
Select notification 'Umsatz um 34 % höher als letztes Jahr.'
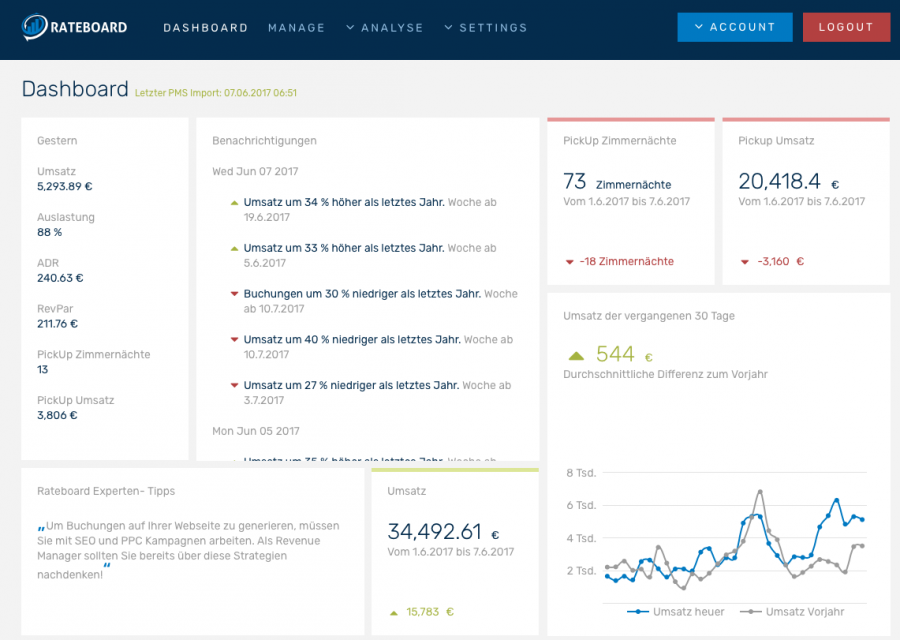point(344,202)
